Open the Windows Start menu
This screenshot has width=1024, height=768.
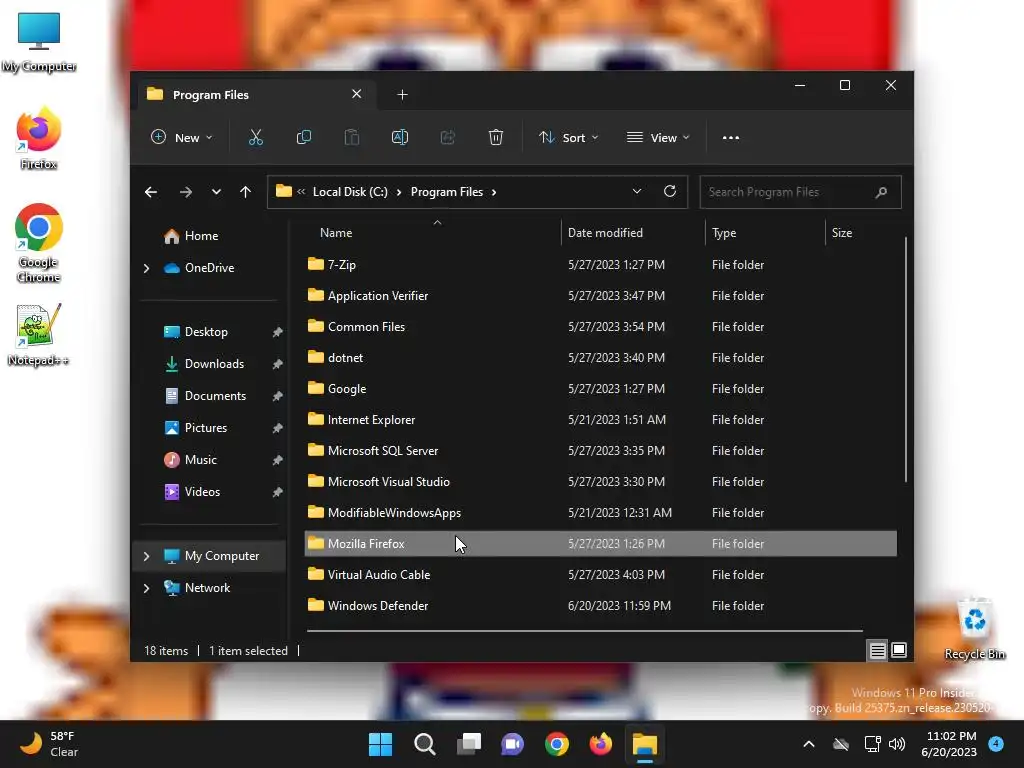coord(380,744)
